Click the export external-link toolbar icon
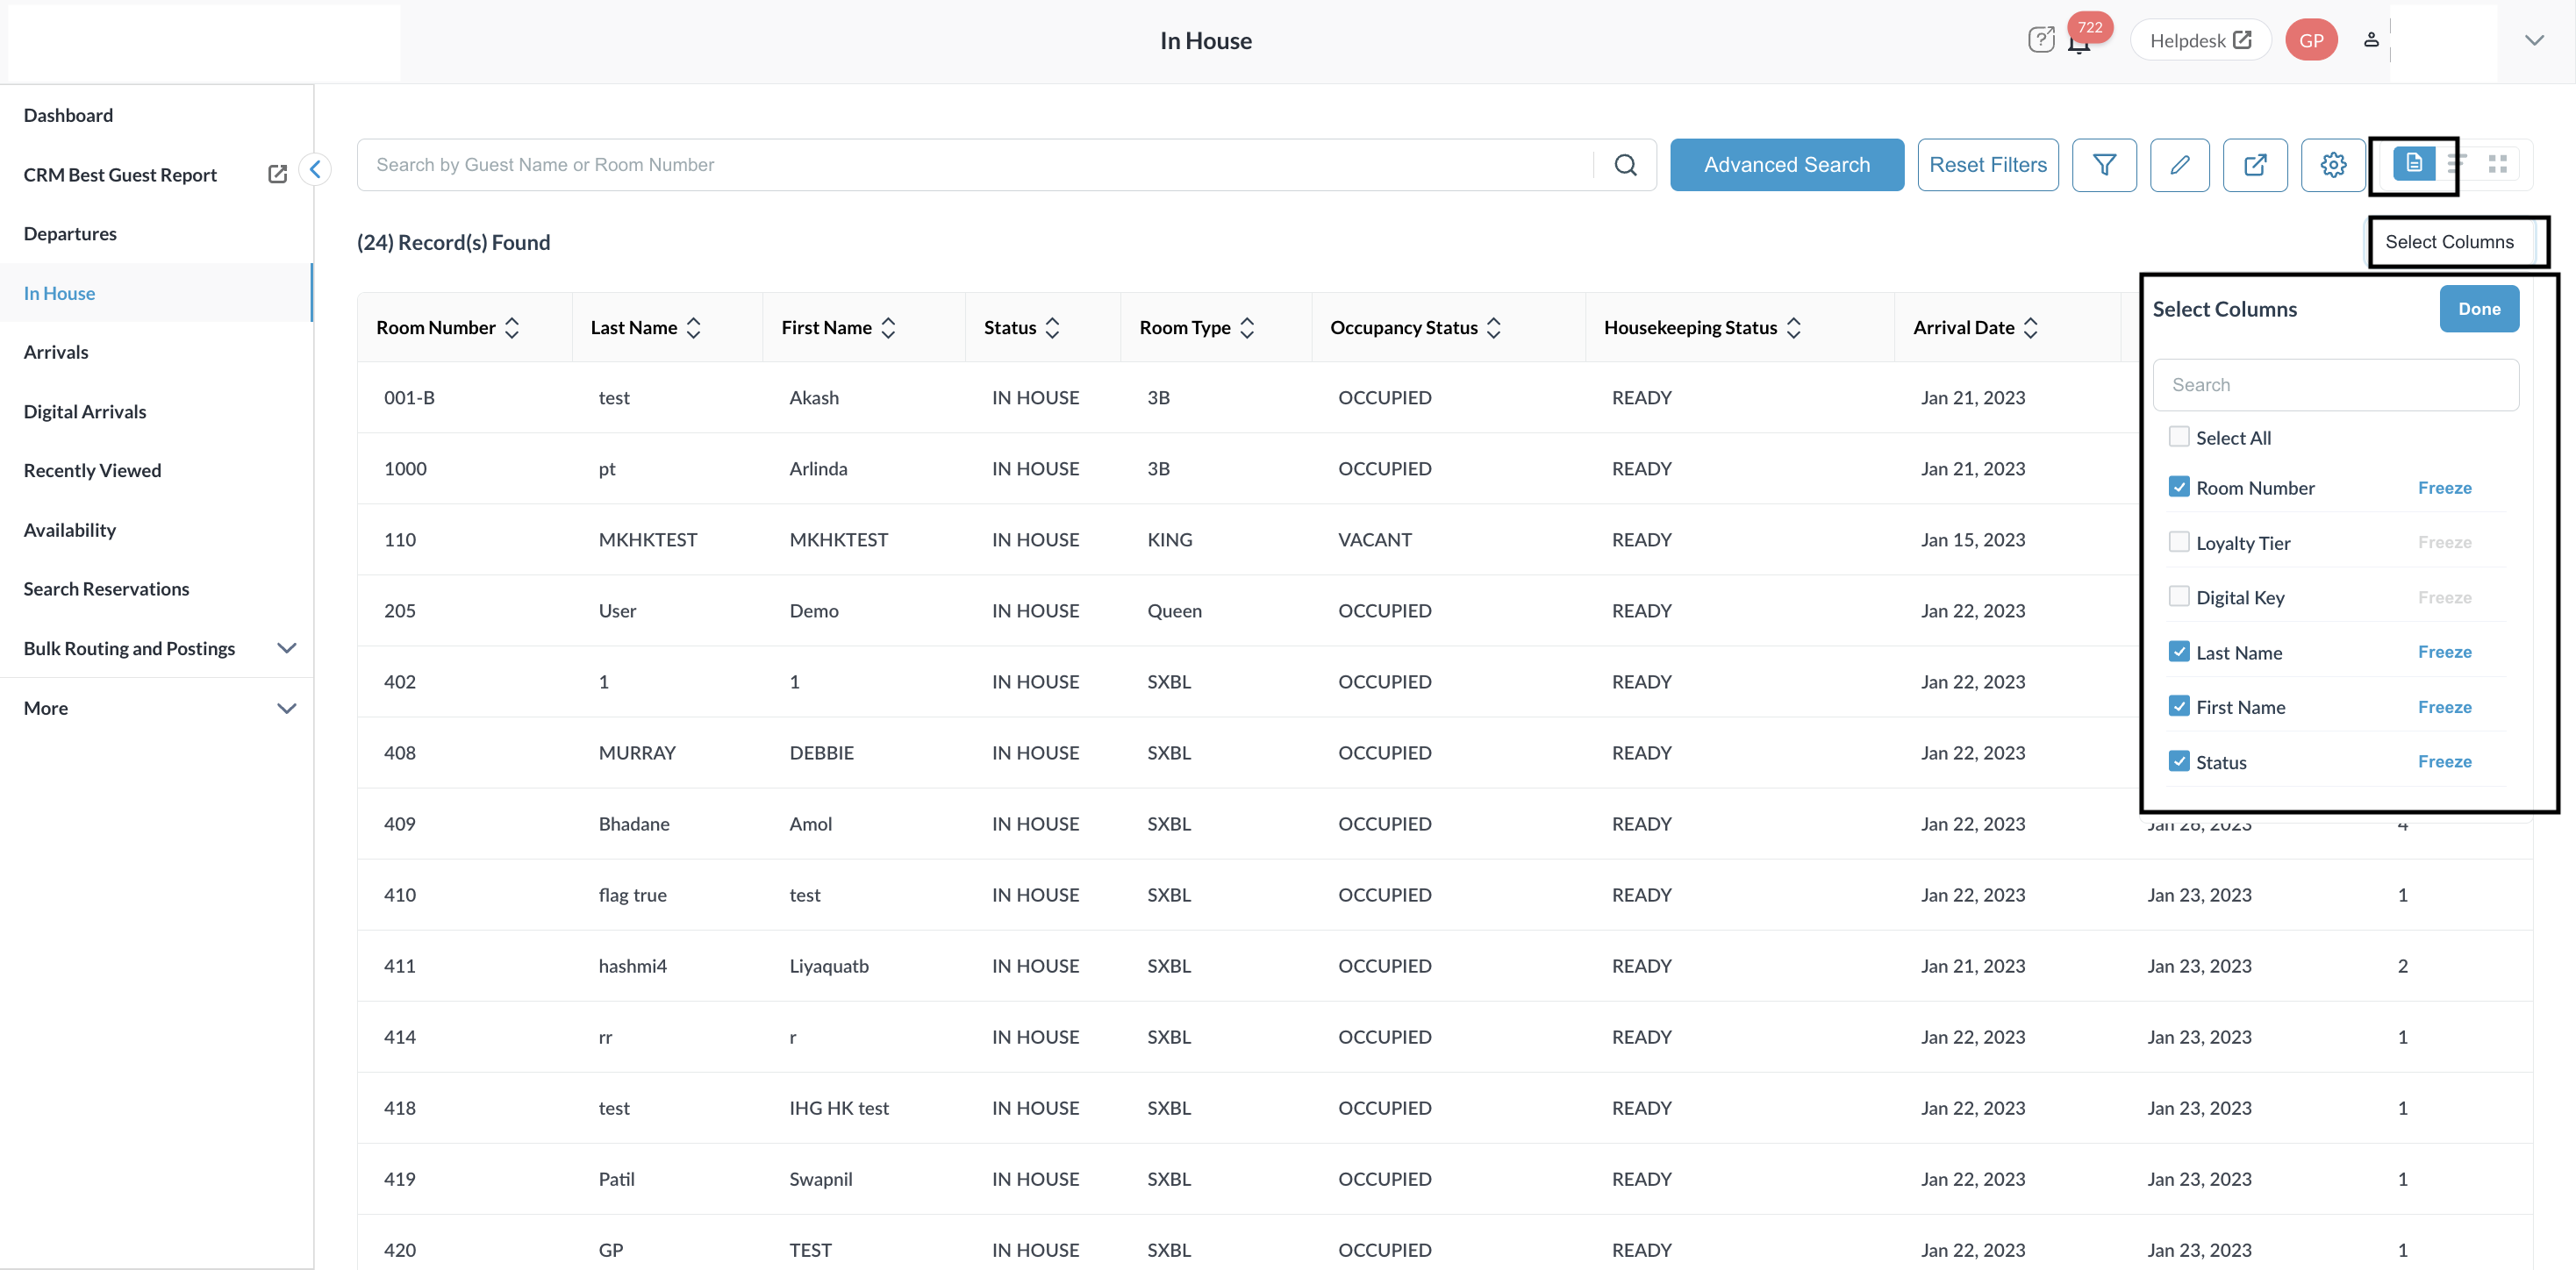Viewport: 2576px width, 1270px height. (2254, 165)
